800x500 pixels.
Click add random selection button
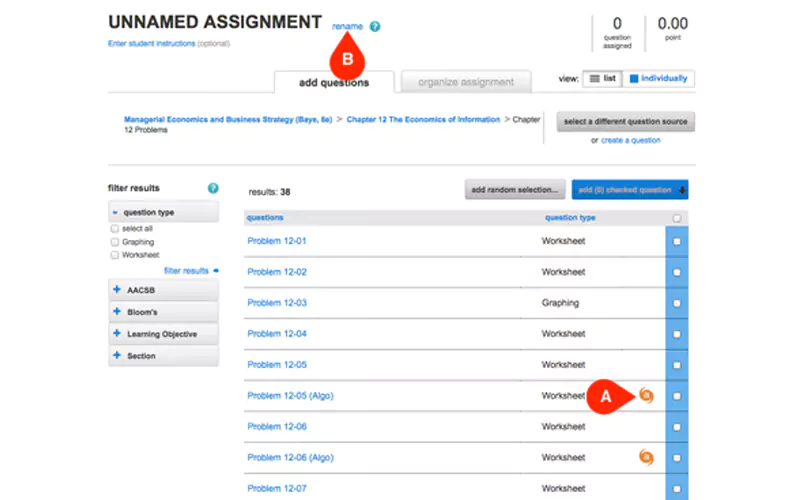[x=515, y=190]
